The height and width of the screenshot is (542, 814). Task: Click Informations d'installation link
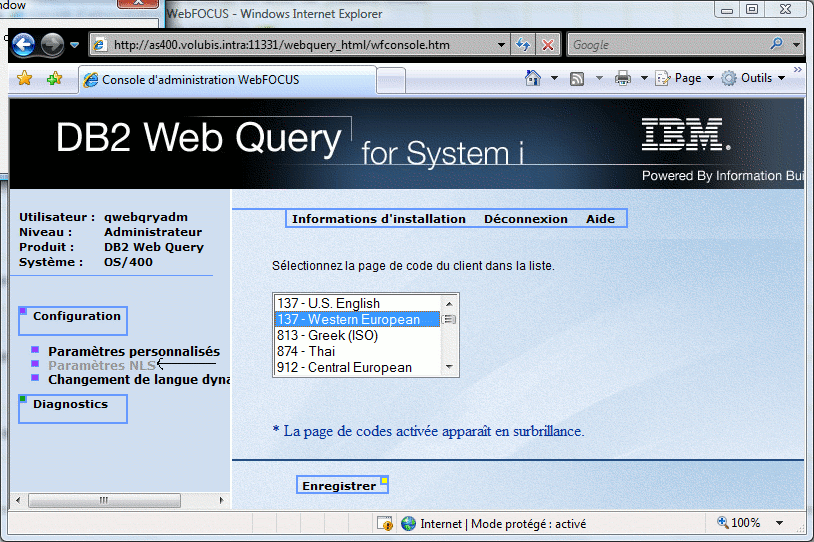pyautogui.click(x=378, y=219)
